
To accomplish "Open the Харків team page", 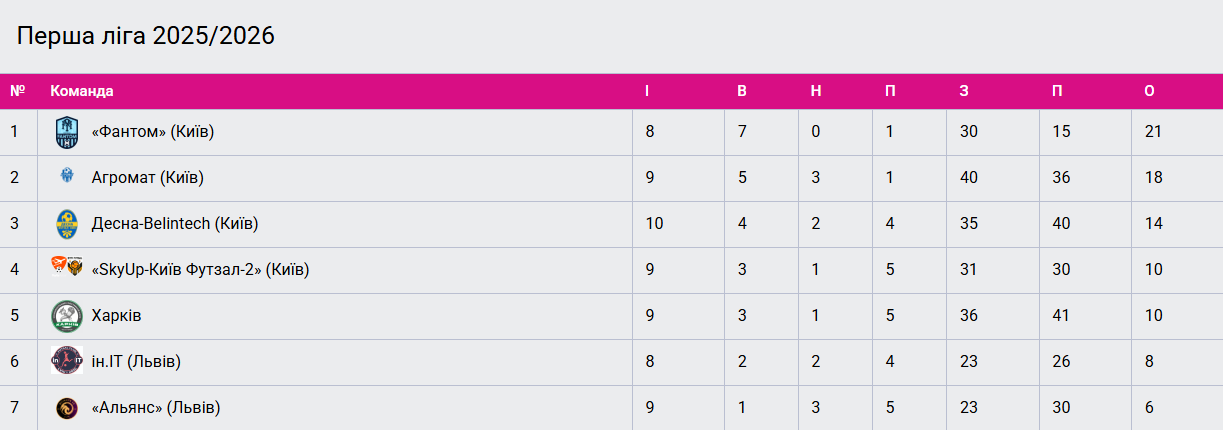I will (116, 316).
